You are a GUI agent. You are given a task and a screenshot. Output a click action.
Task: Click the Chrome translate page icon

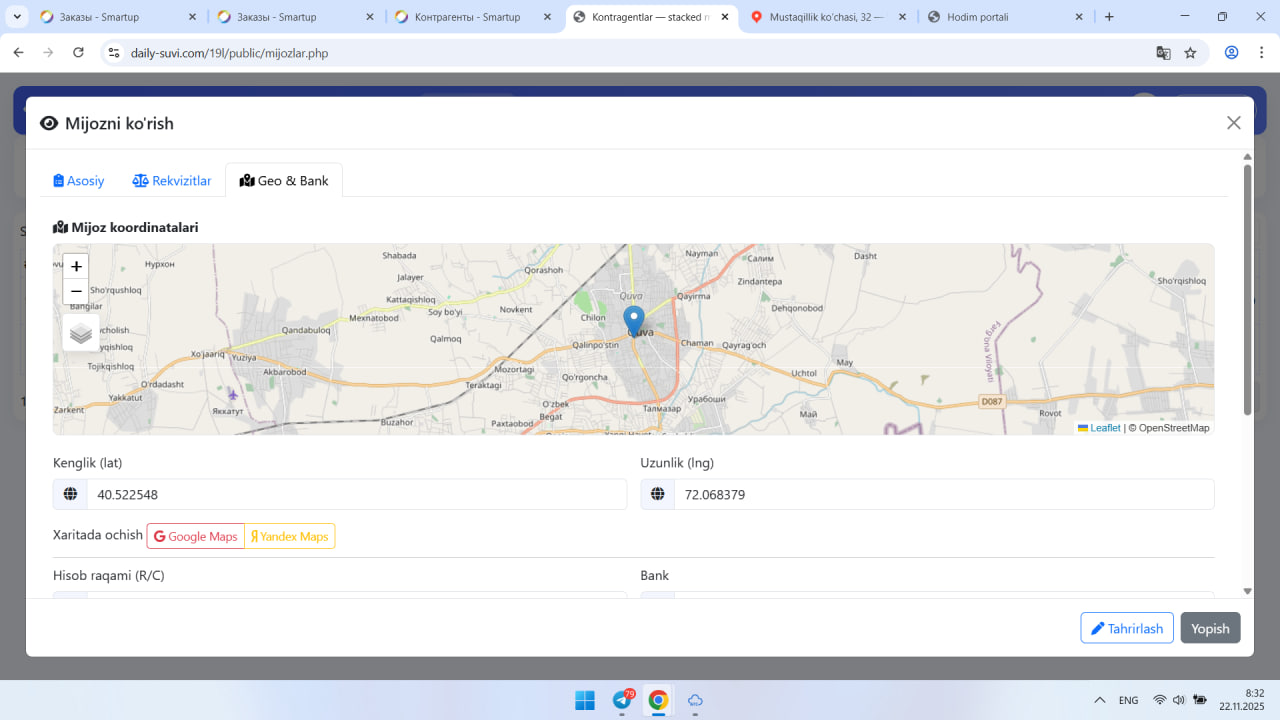pos(1163,53)
